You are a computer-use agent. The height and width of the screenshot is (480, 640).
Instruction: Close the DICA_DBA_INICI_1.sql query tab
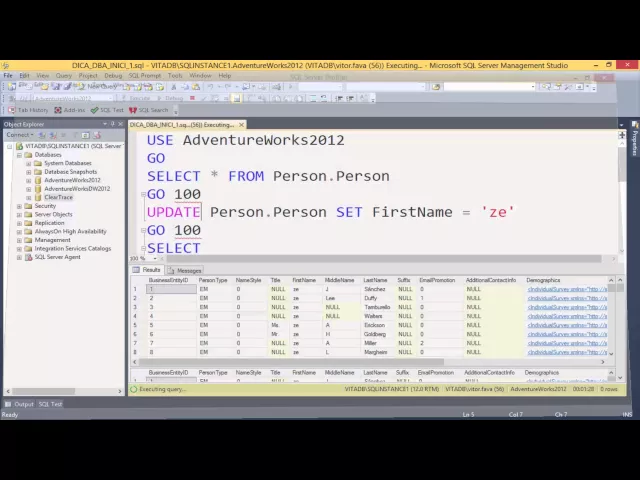[241, 125]
